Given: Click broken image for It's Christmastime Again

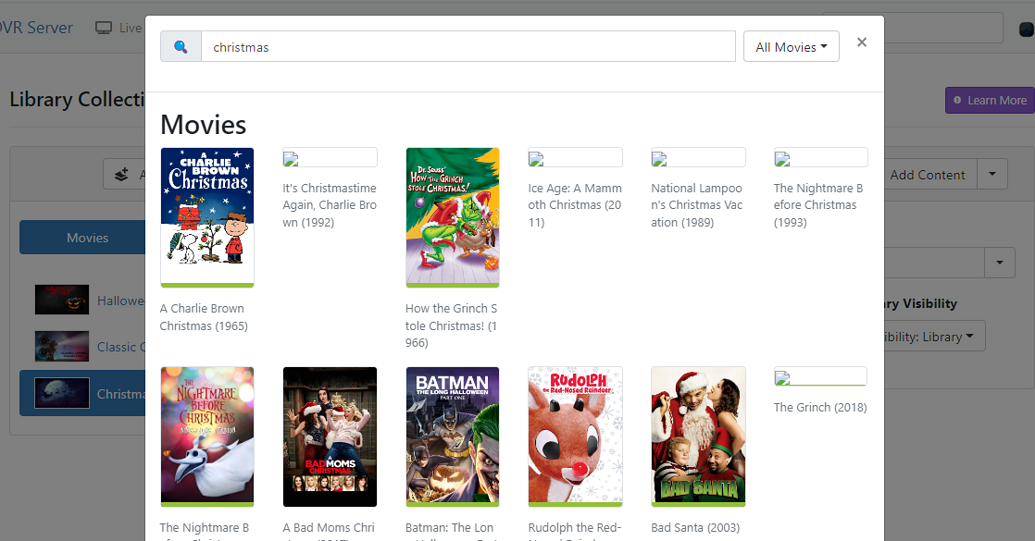Looking at the screenshot, I should 329,158.
